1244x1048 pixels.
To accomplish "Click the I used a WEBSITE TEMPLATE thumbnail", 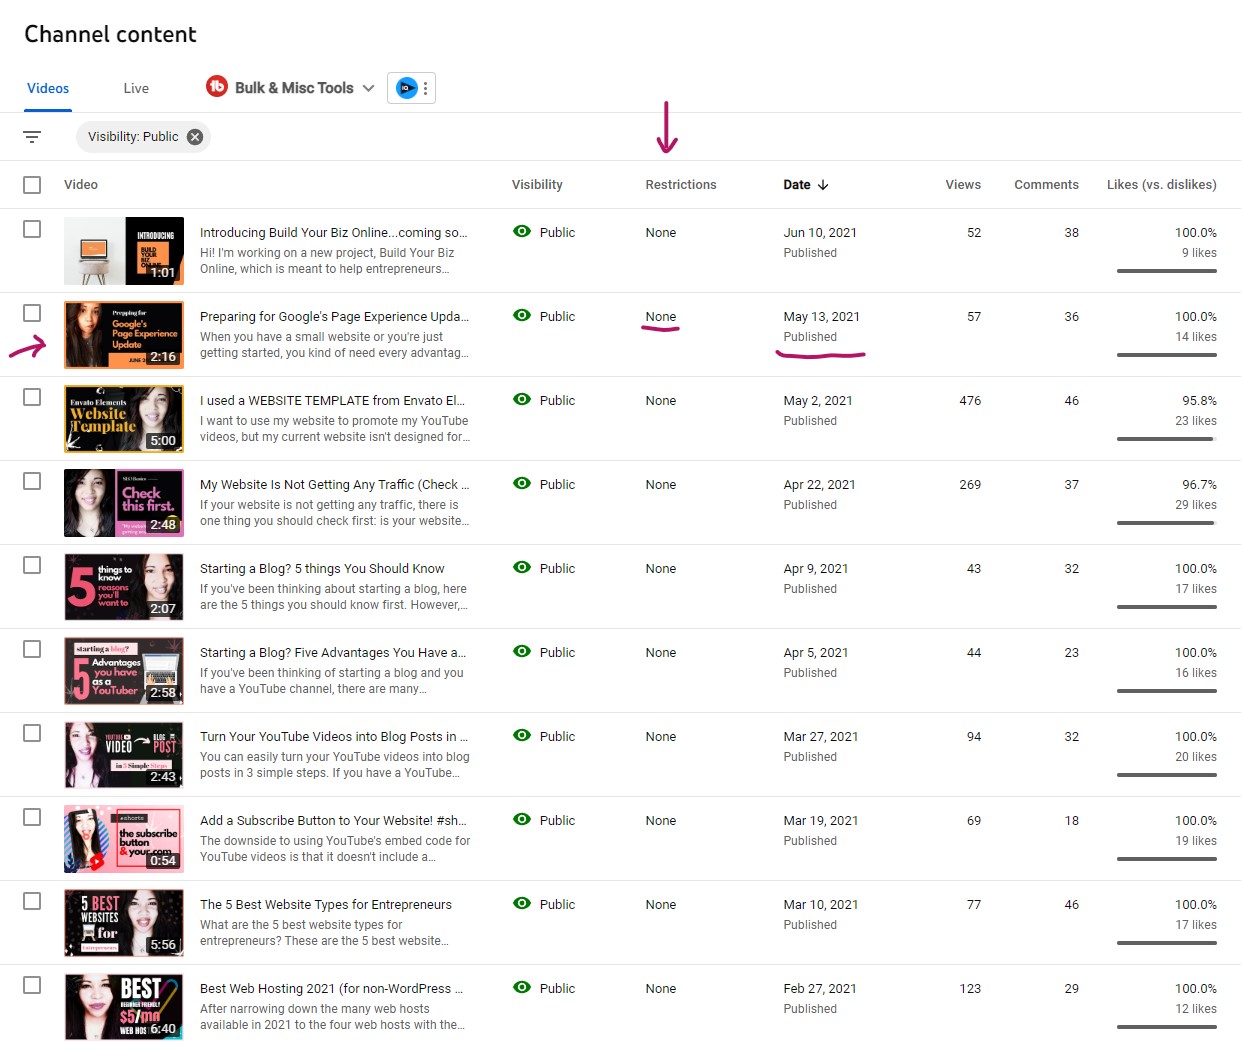I will [123, 418].
